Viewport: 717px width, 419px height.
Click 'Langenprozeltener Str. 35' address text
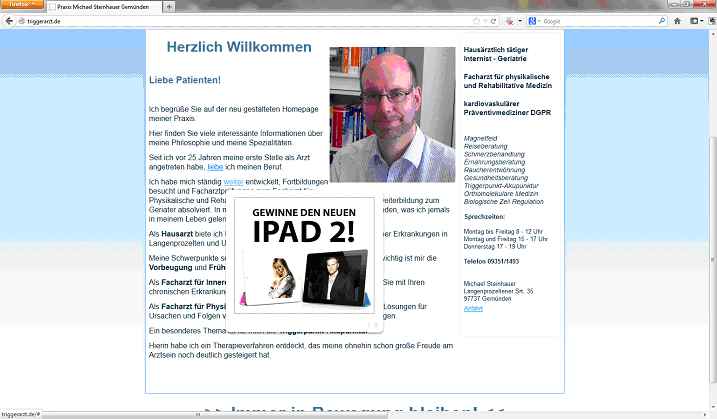pos(498,291)
